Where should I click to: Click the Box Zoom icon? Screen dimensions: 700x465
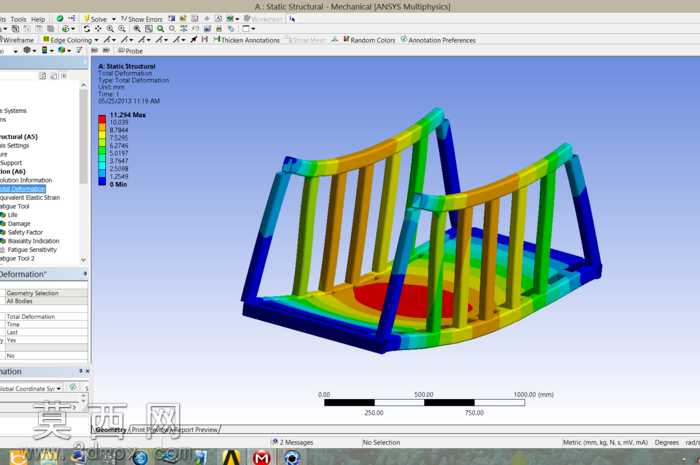pyautogui.click(x=137, y=29)
